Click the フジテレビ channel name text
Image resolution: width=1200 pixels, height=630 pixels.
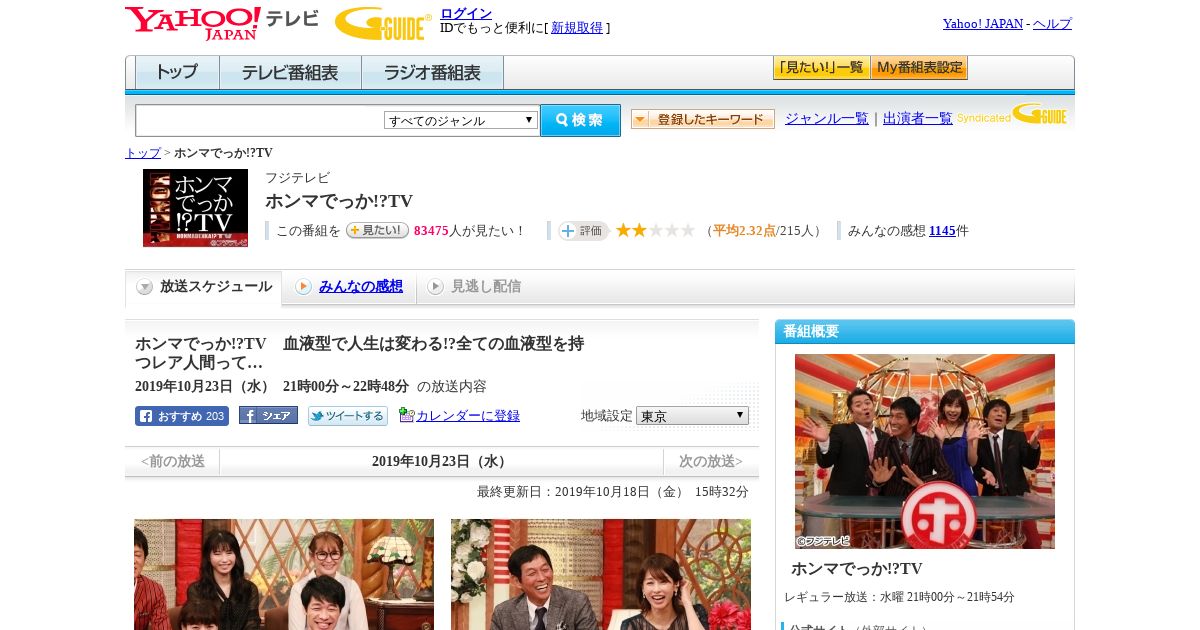point(297,178)
